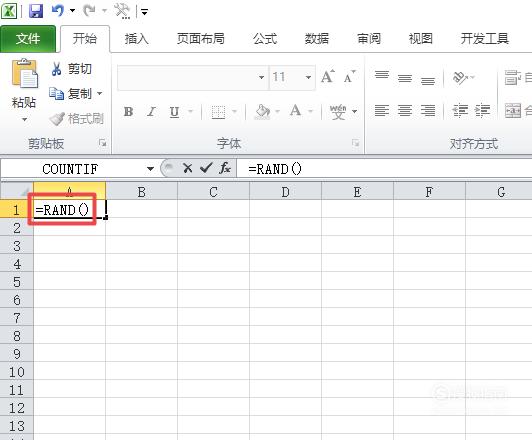Cancel formula entry with the X icon

(x=187, y=168)
